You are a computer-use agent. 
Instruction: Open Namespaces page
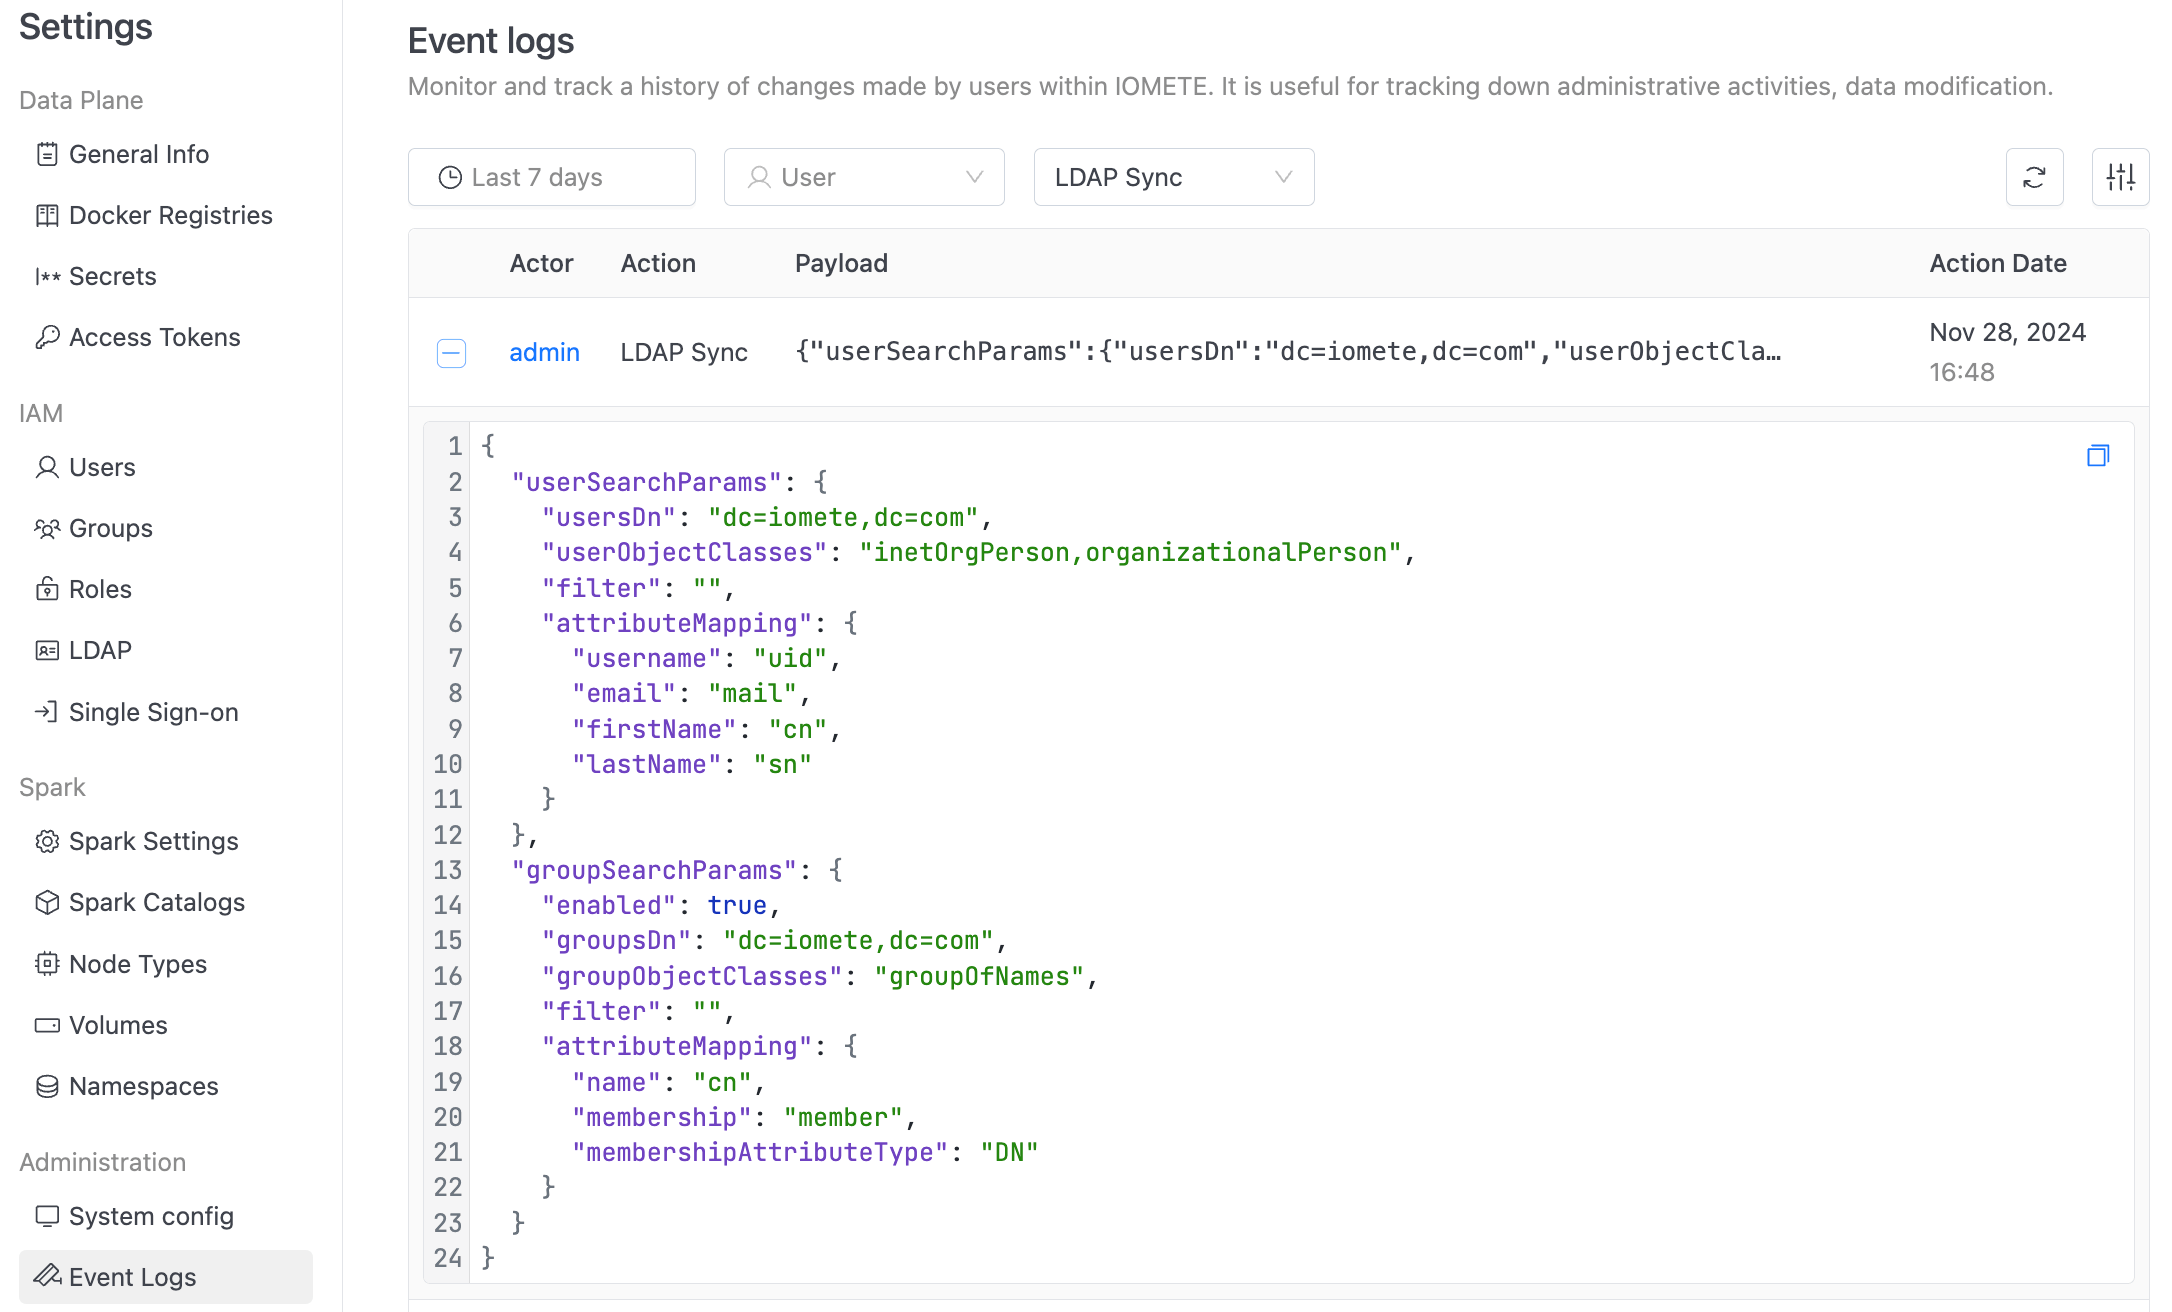[143, 1086]
